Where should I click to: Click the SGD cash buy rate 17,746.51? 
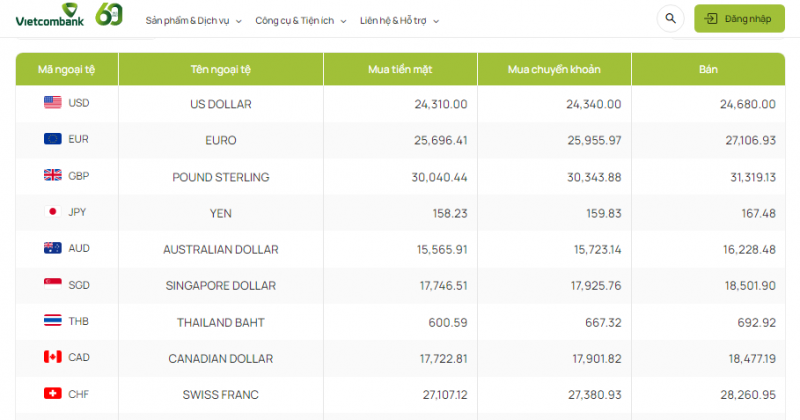(444, 286)
